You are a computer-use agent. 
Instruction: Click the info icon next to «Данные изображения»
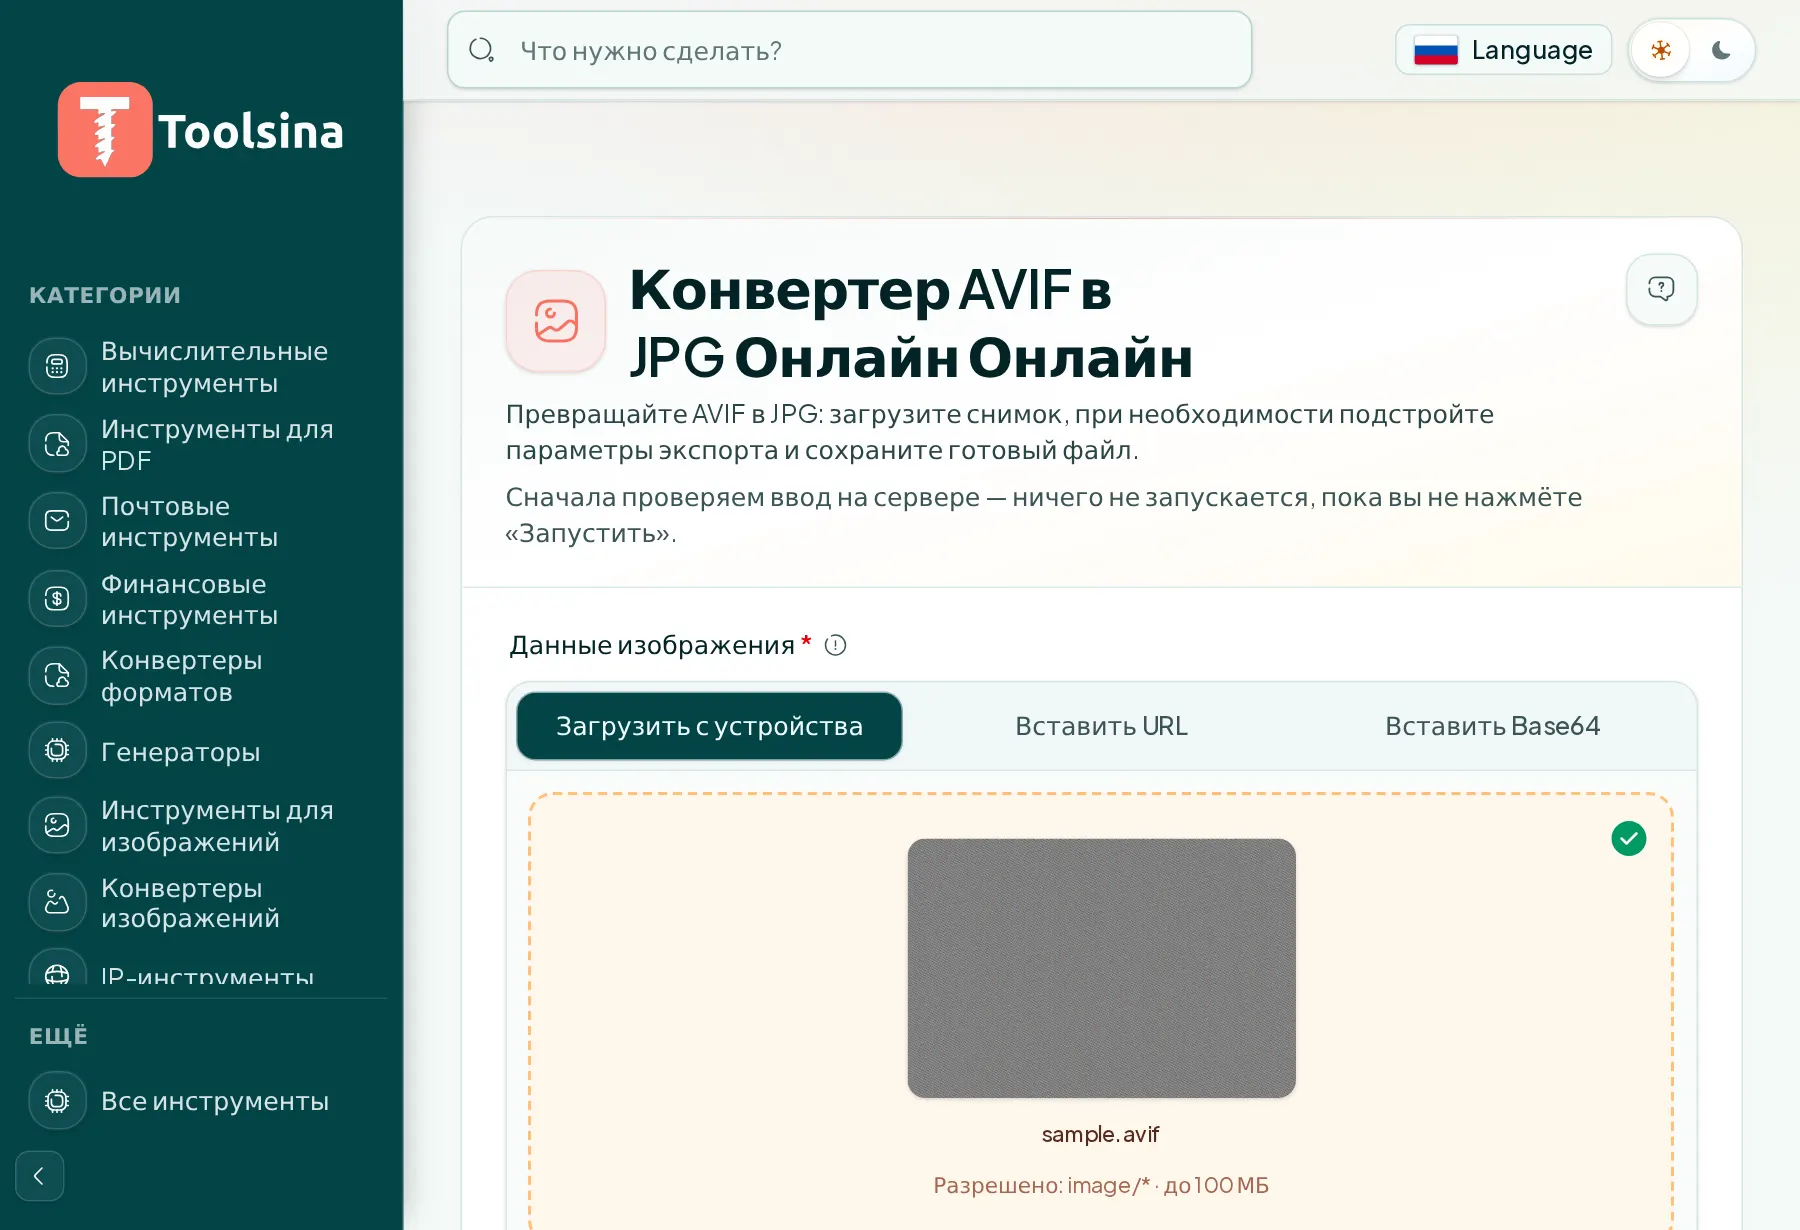[835, 646]
